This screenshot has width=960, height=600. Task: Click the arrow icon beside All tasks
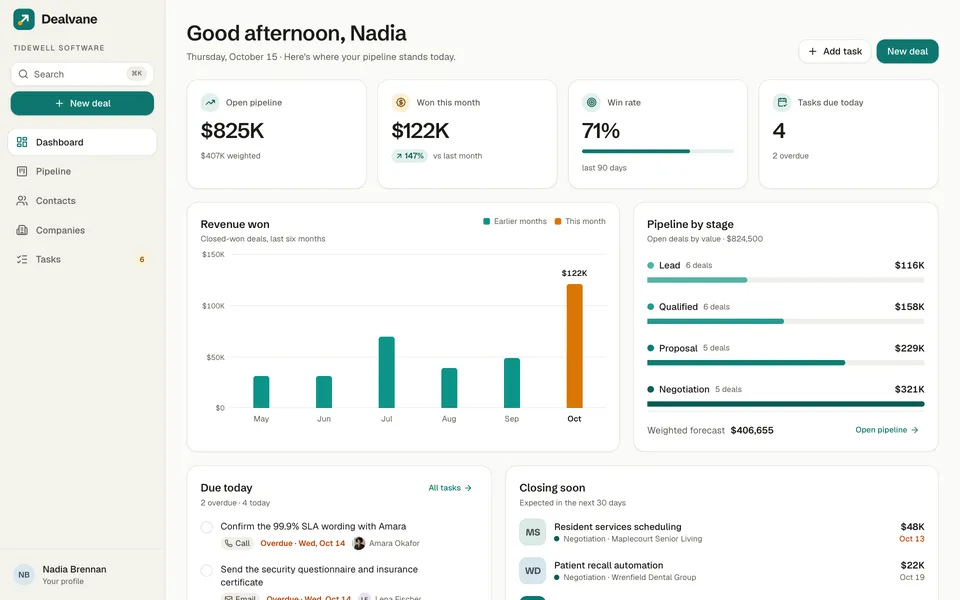click(x=468, y=488)
